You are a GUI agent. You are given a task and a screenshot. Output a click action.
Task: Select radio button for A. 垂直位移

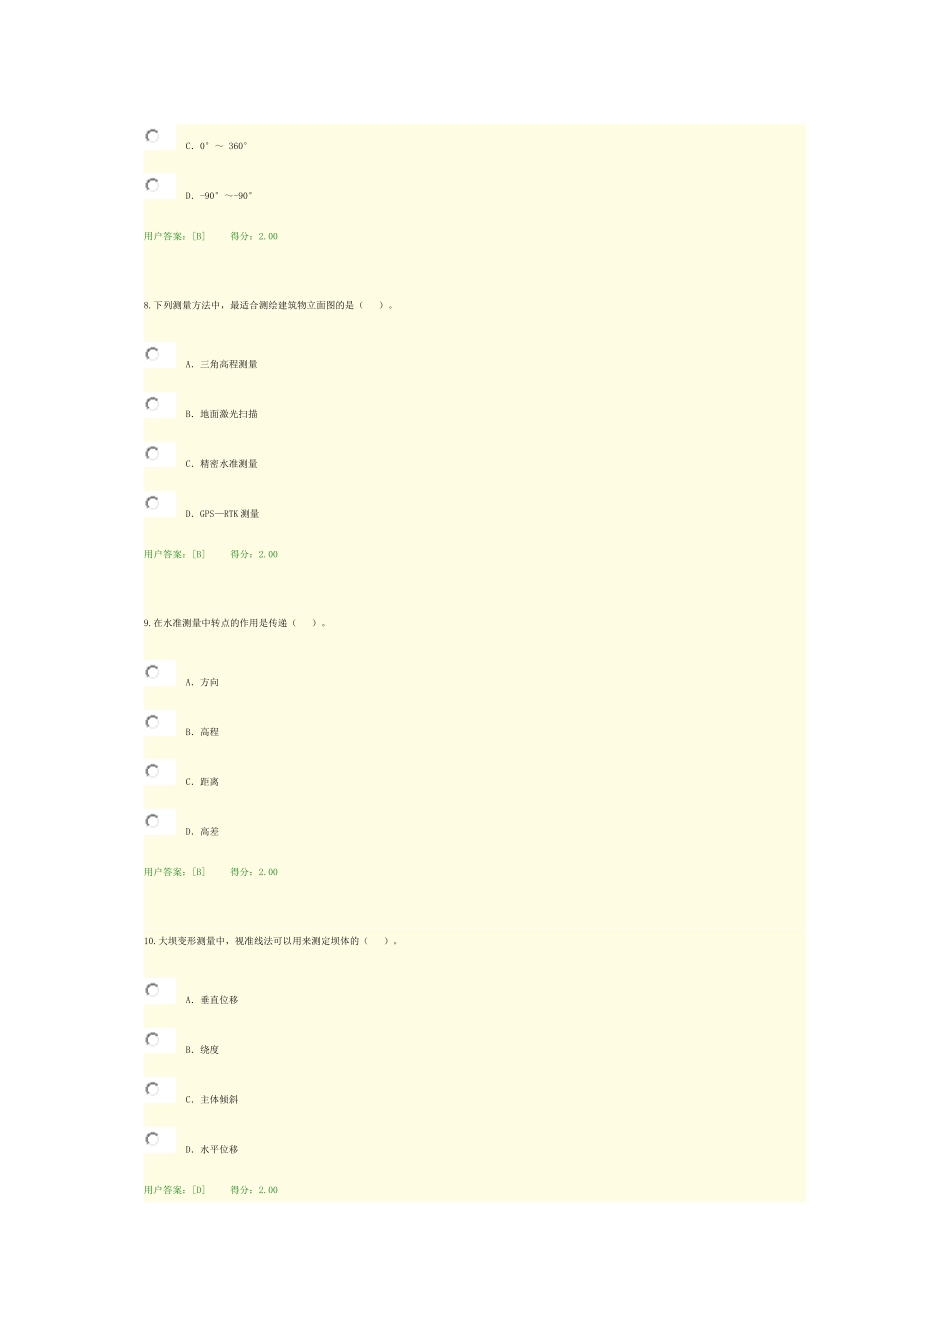click(x=152, y=990)
